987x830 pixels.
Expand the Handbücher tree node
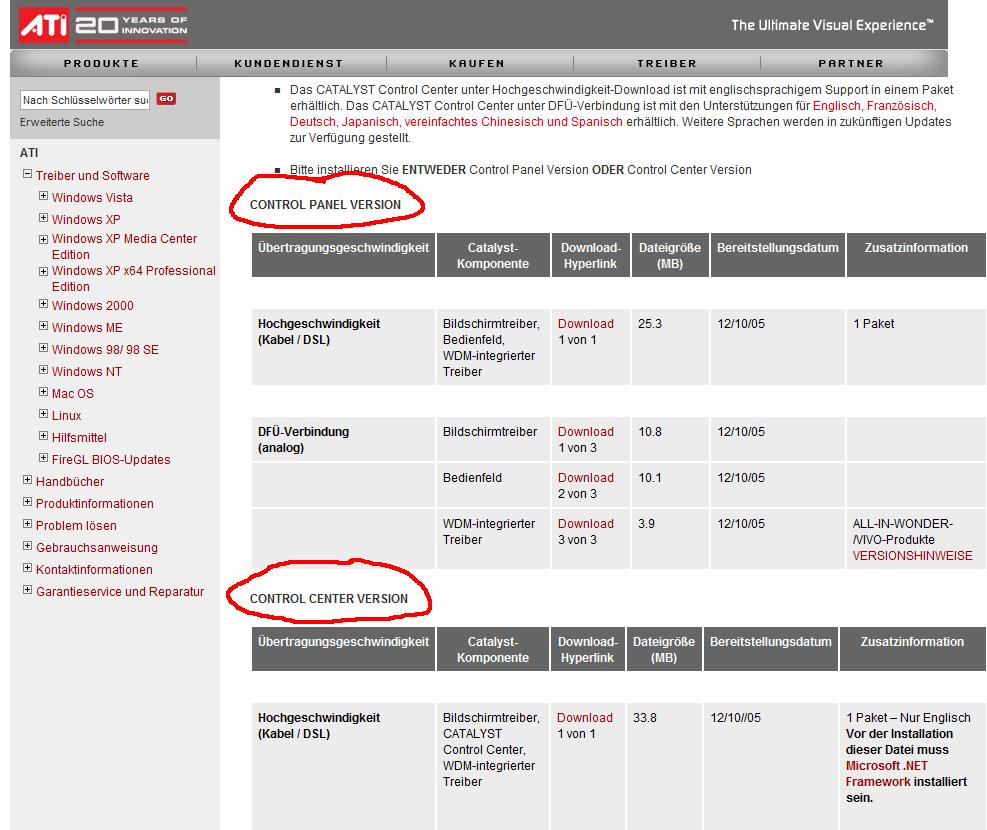(x=27, y=480)
